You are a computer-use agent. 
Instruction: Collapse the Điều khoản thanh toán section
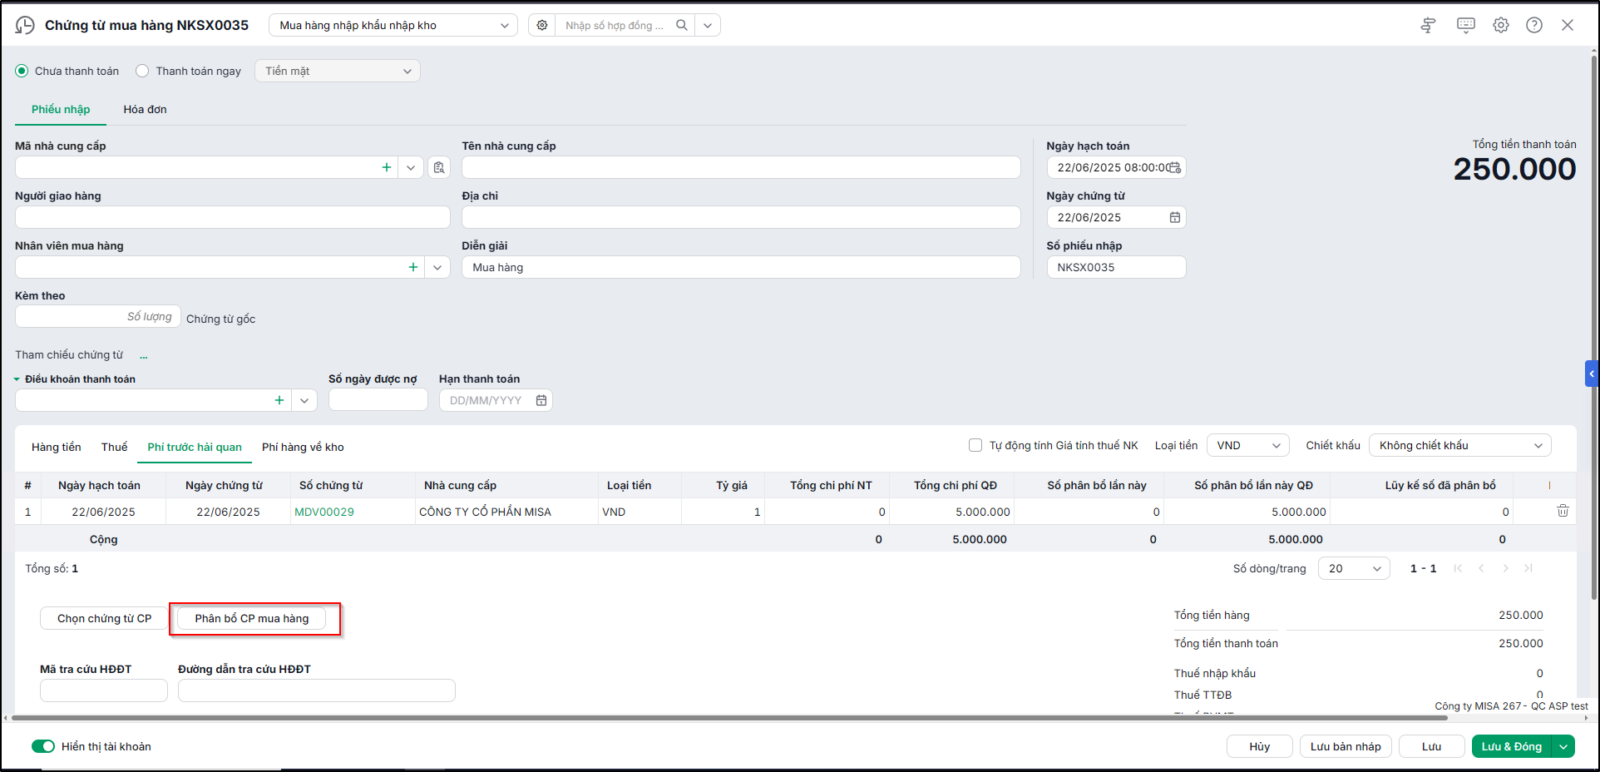[x=17, y=379]
